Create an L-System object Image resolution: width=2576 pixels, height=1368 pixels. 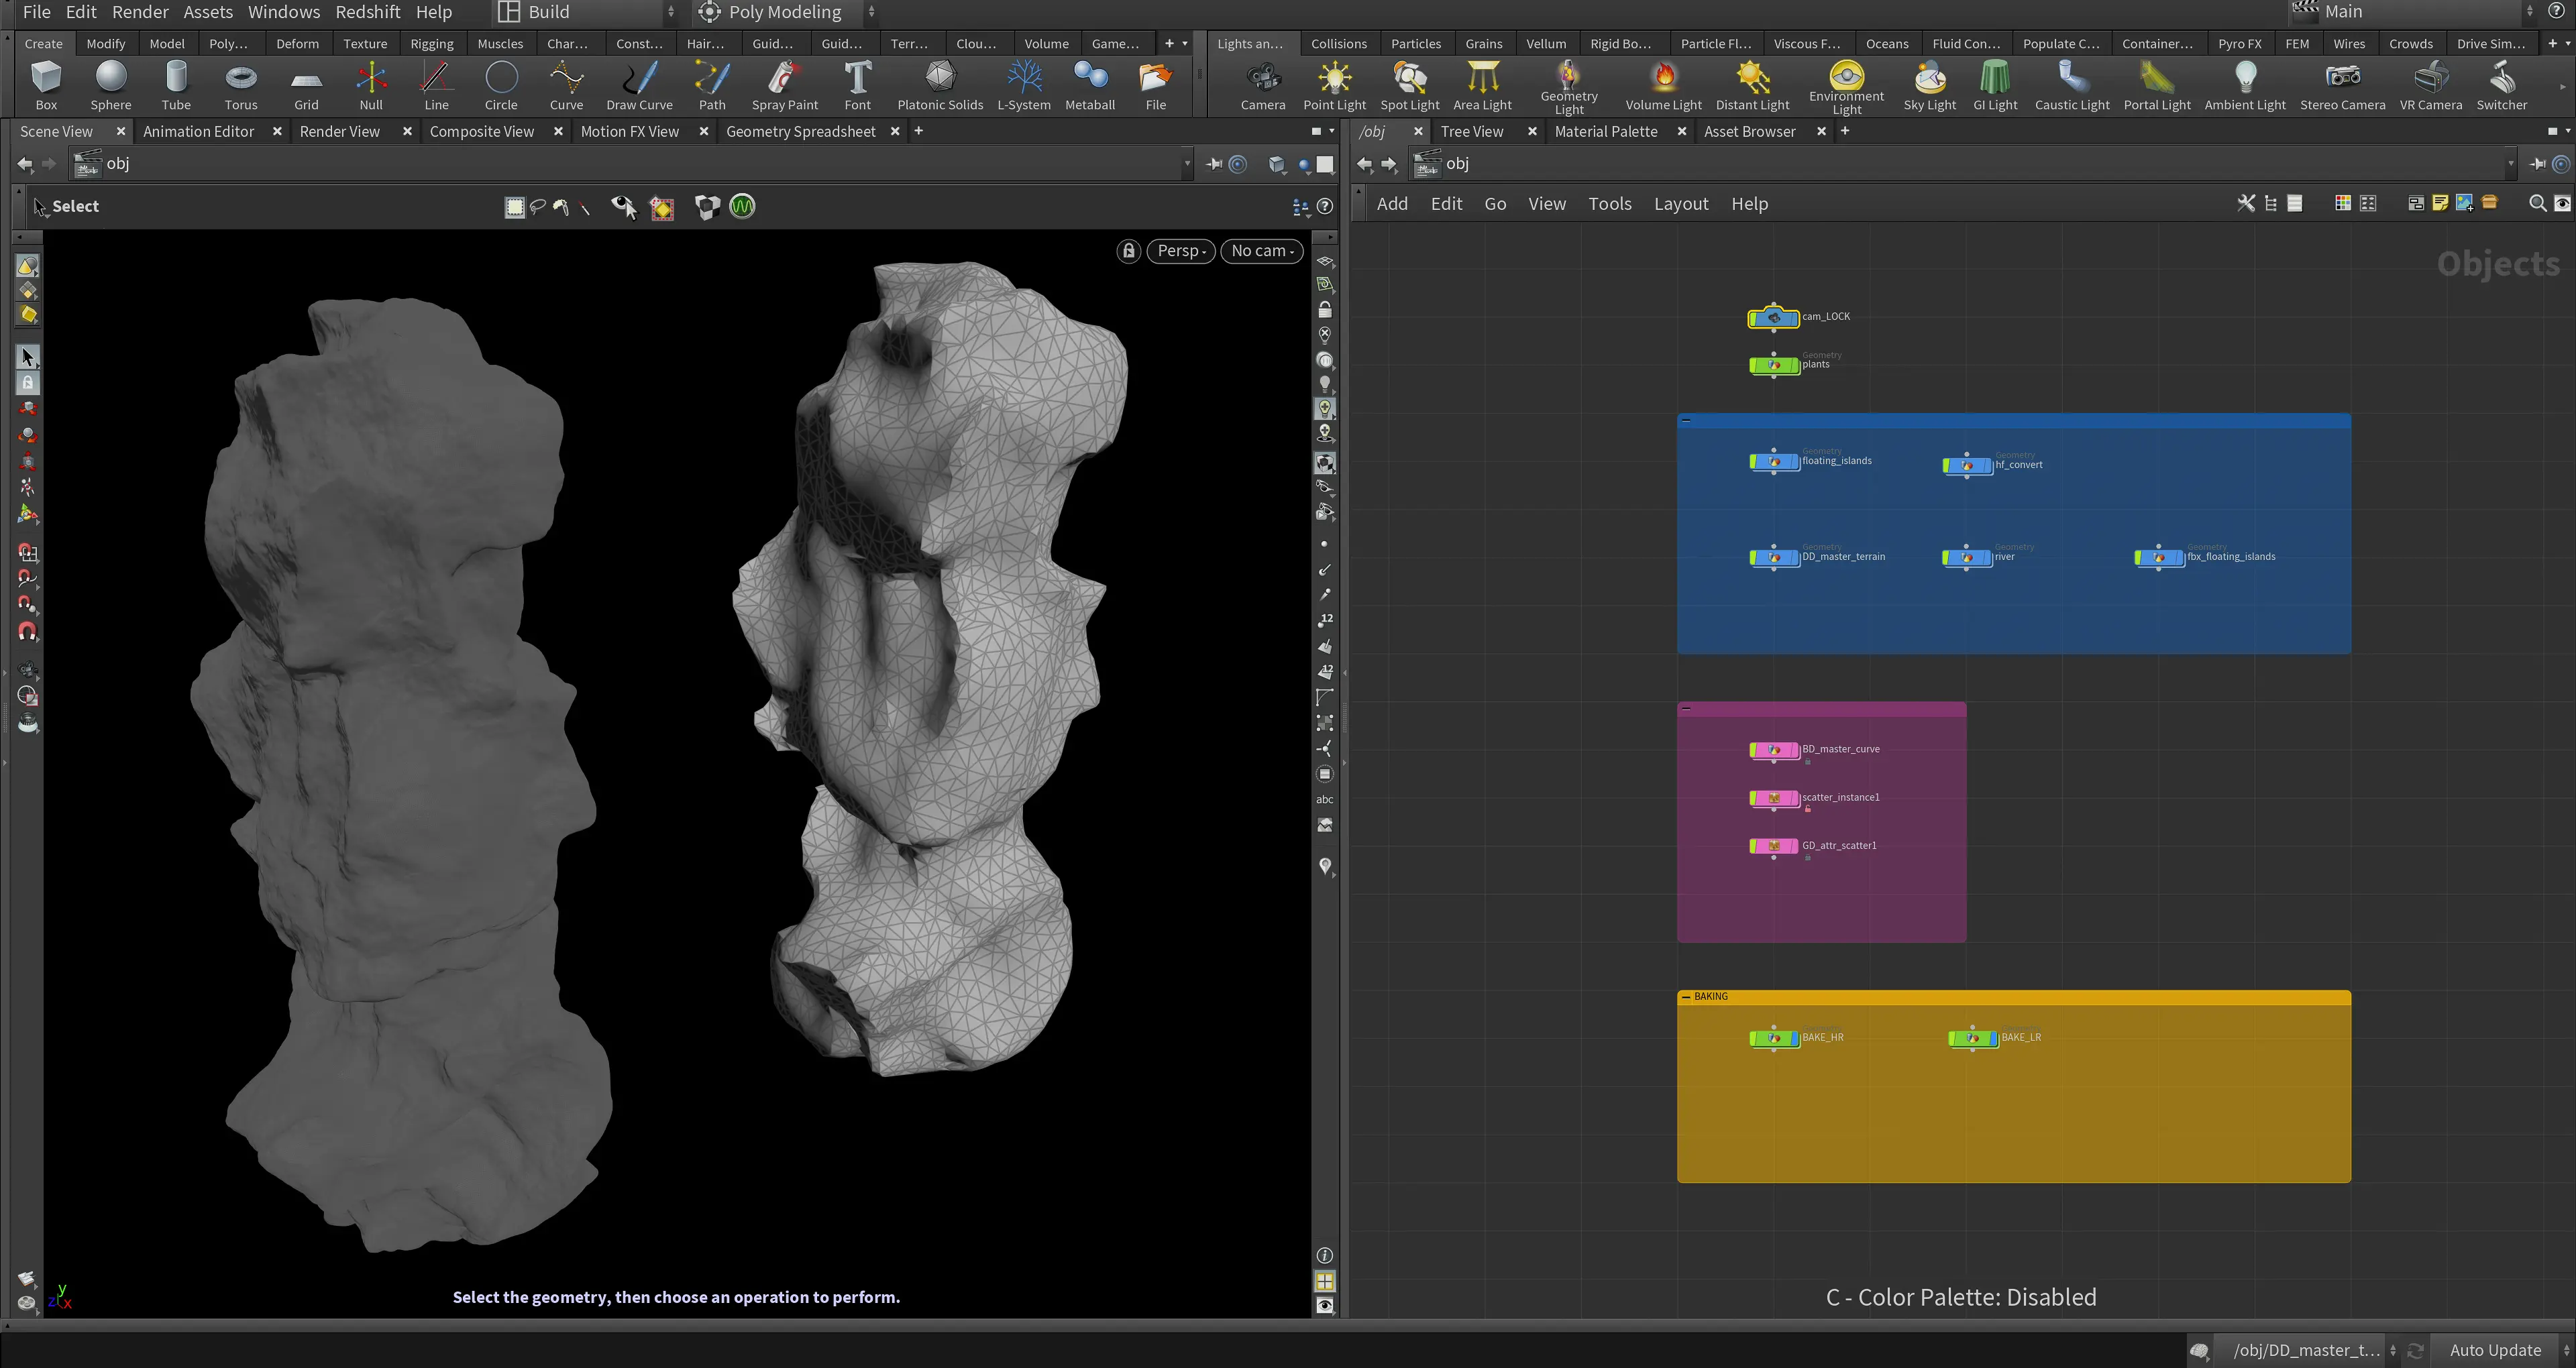tap(1024, 85)
